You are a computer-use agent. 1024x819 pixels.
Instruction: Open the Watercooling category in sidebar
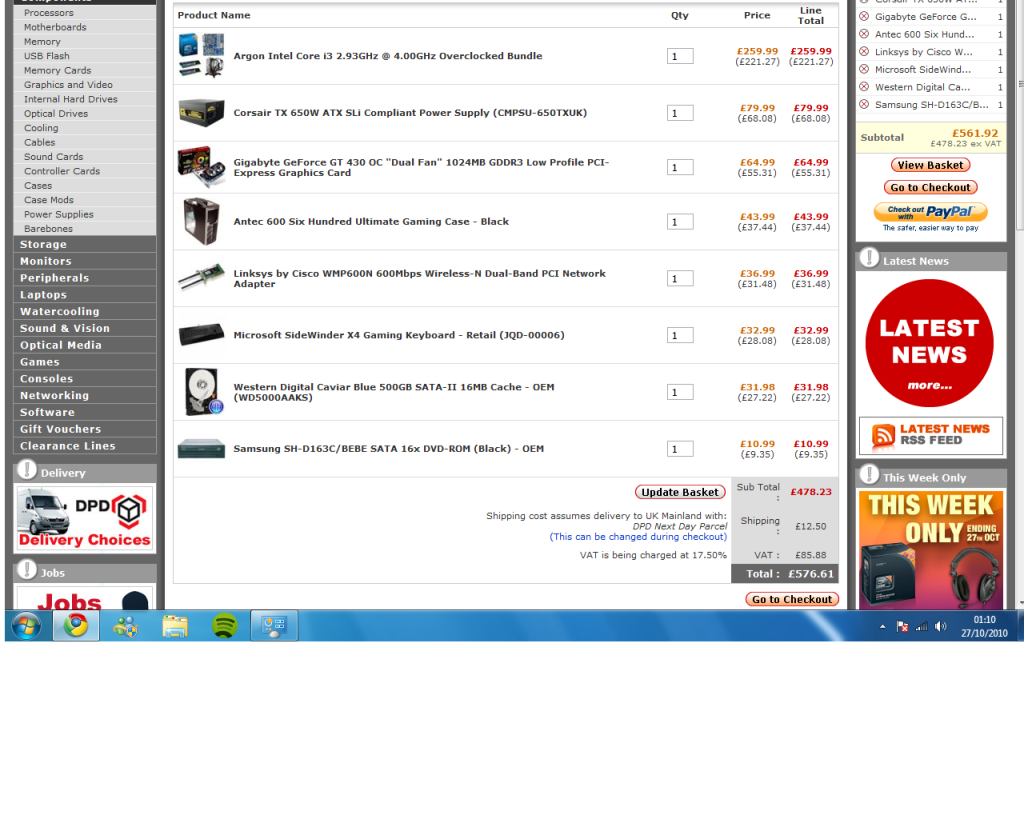point(60,312)
